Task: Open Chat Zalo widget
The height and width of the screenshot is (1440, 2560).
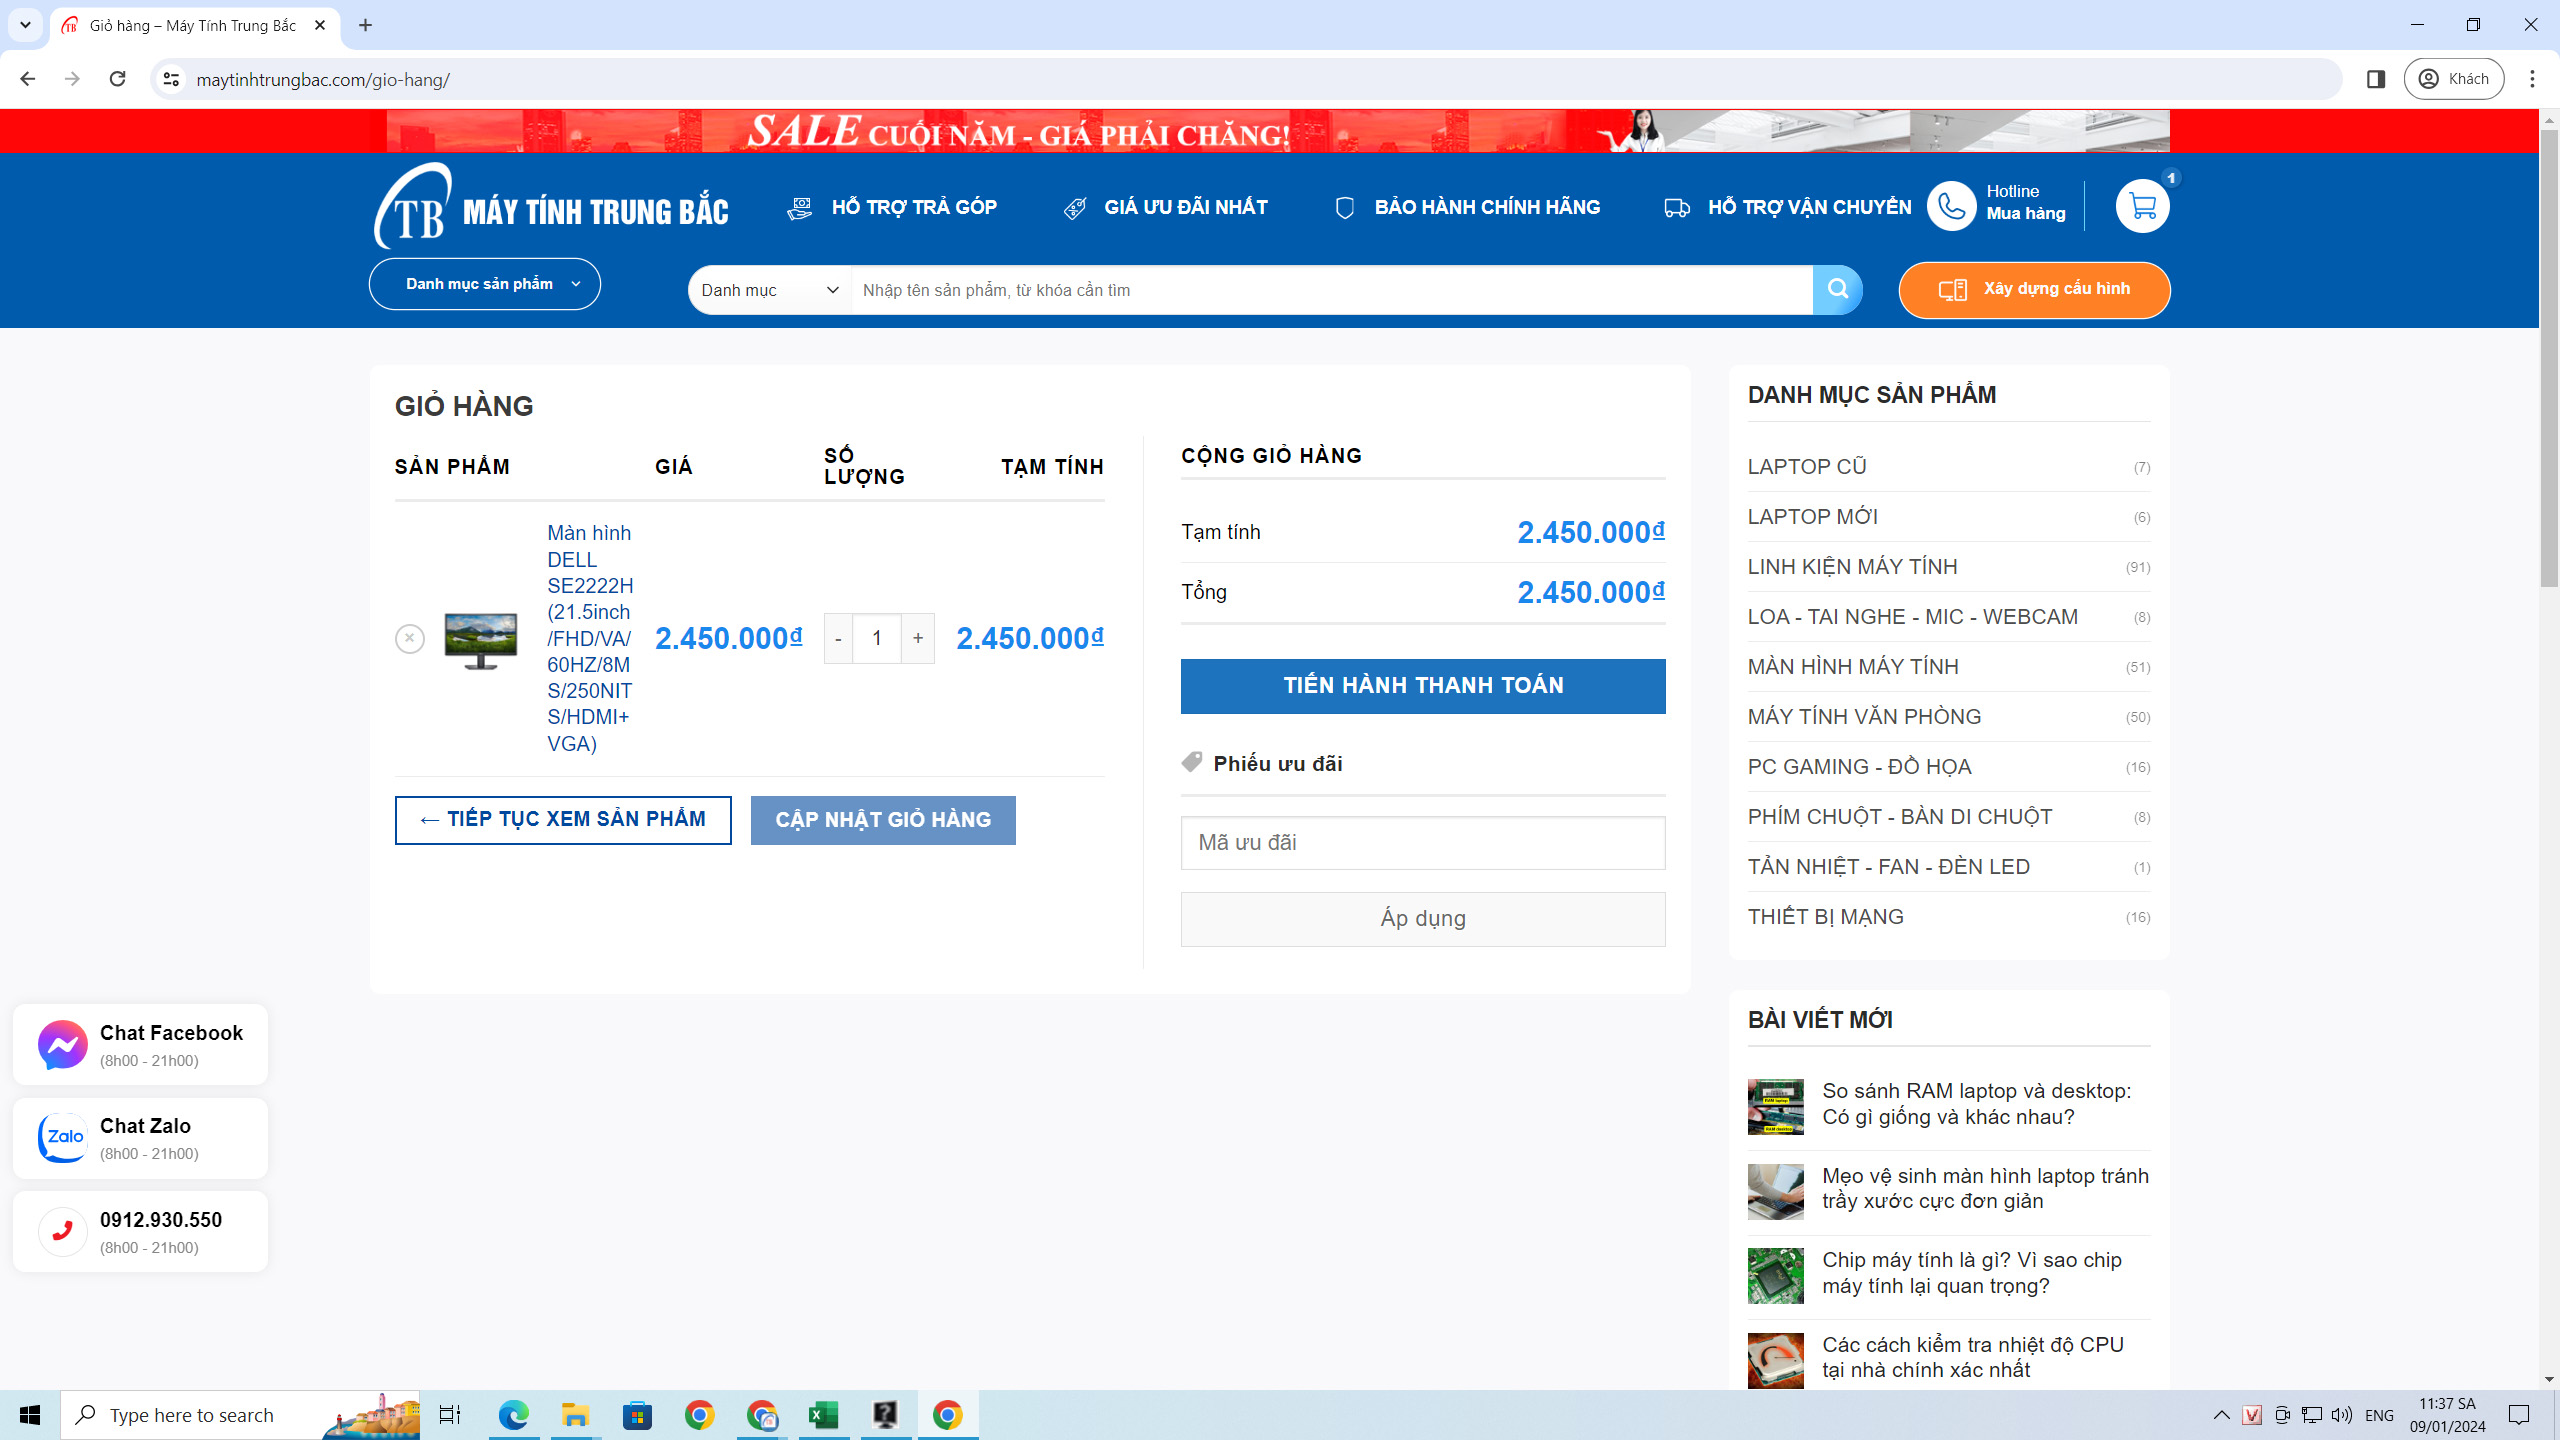Action: [x=140, y=1138]
